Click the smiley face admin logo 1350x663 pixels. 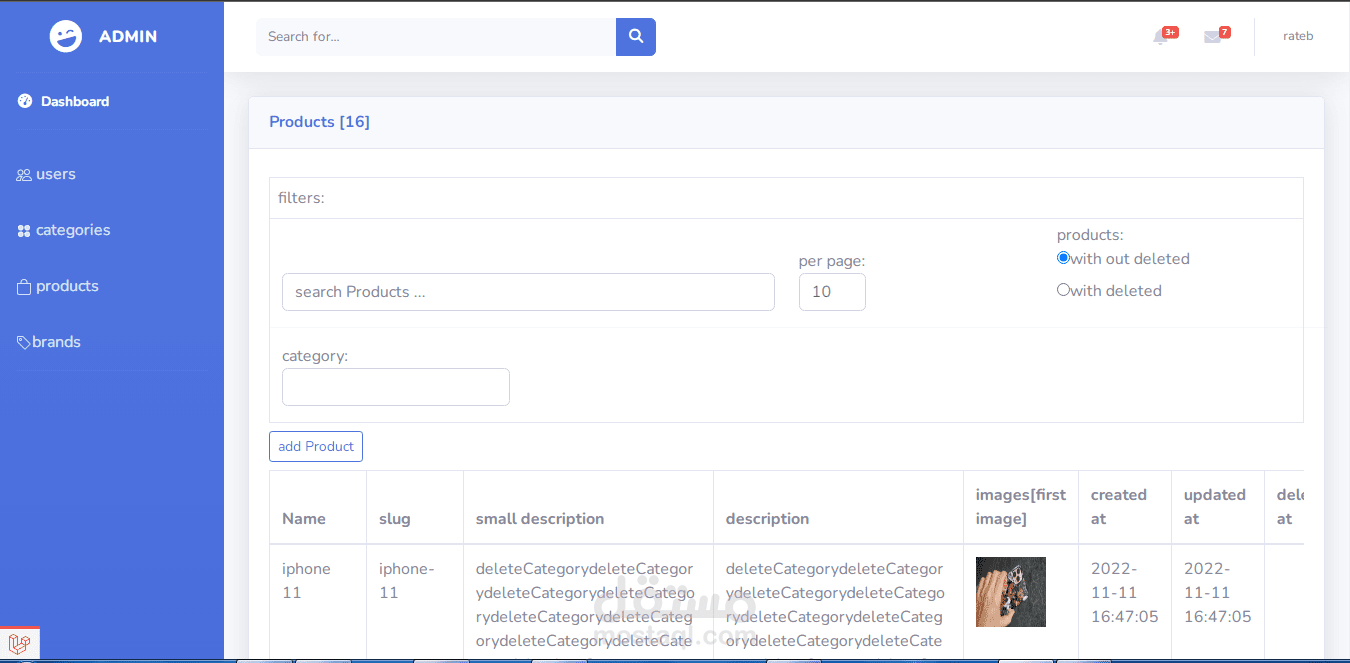[x=66, y=37]
